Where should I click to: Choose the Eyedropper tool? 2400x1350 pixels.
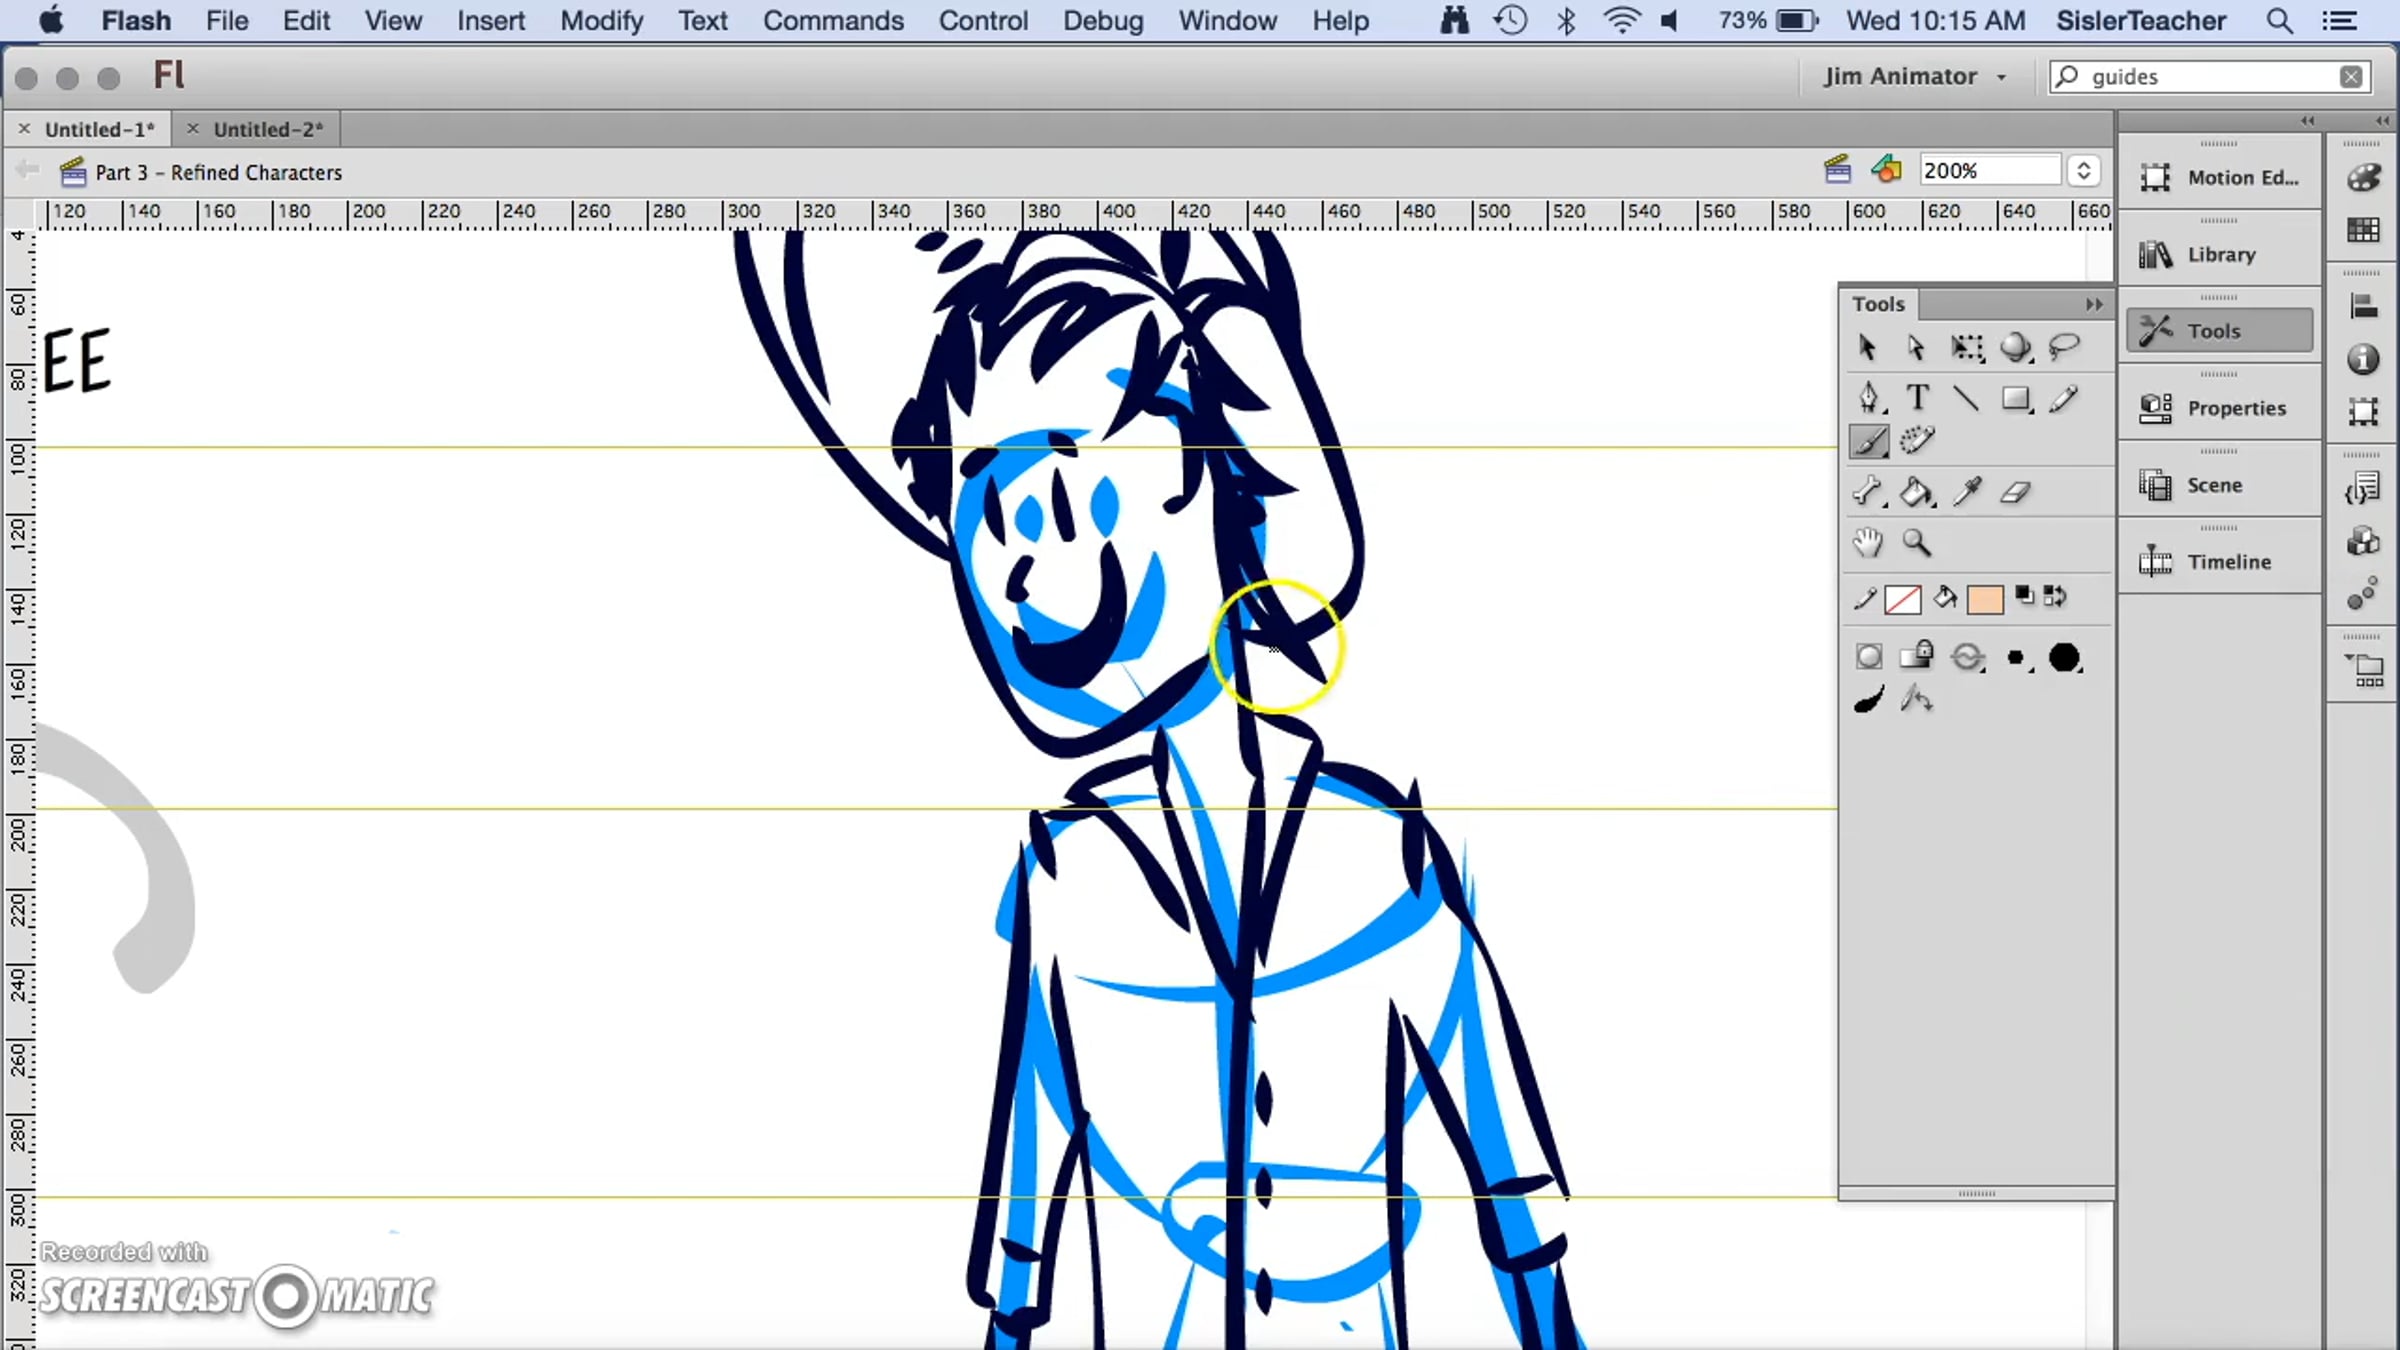pos(1966,492)
